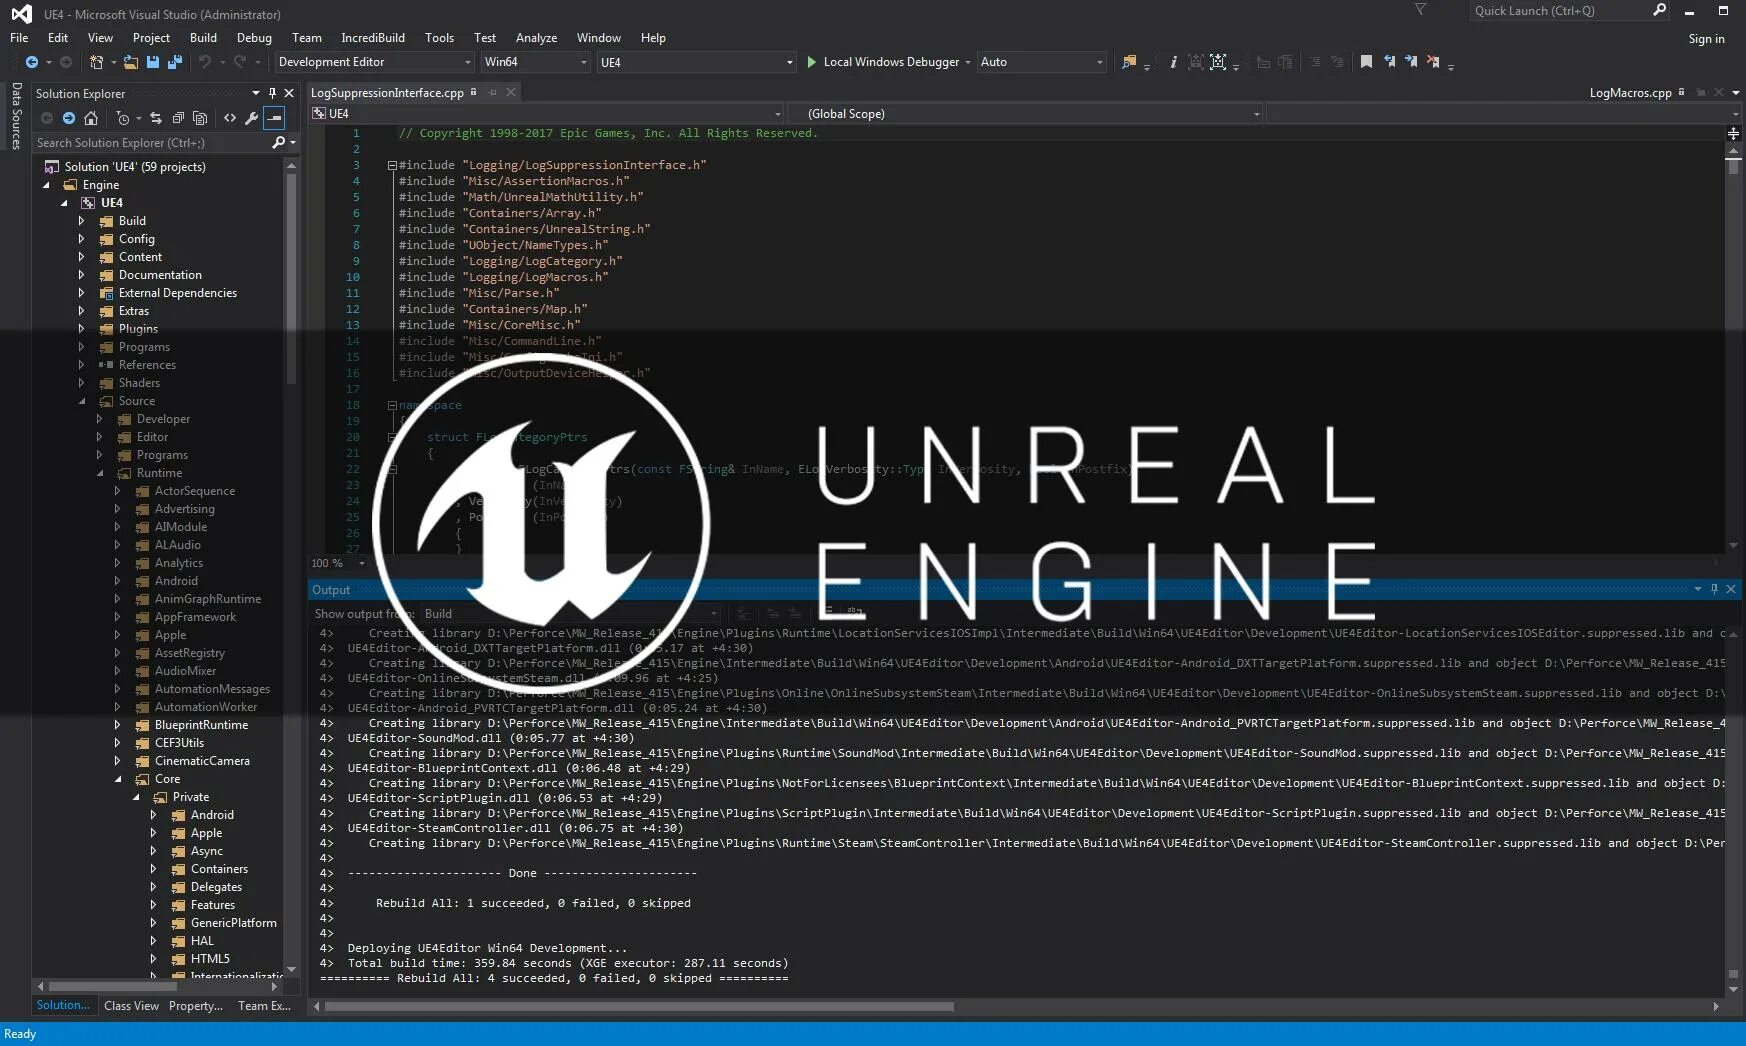Open the Debug menu
The image size is (1746, 1046).
254,38
